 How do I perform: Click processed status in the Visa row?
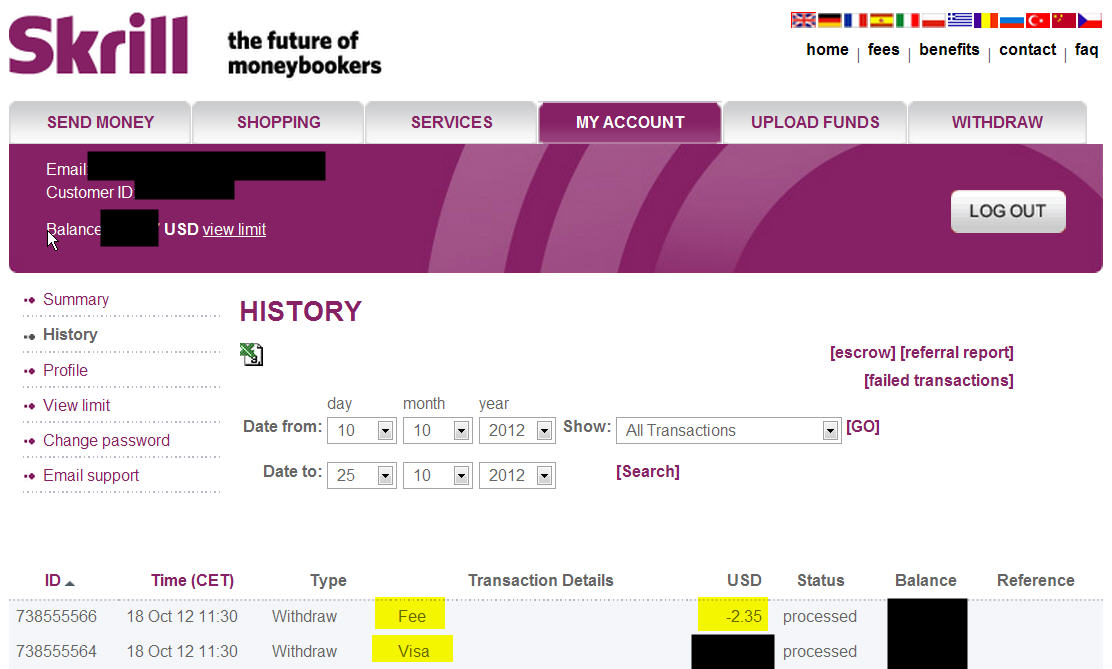pos(819,651)
